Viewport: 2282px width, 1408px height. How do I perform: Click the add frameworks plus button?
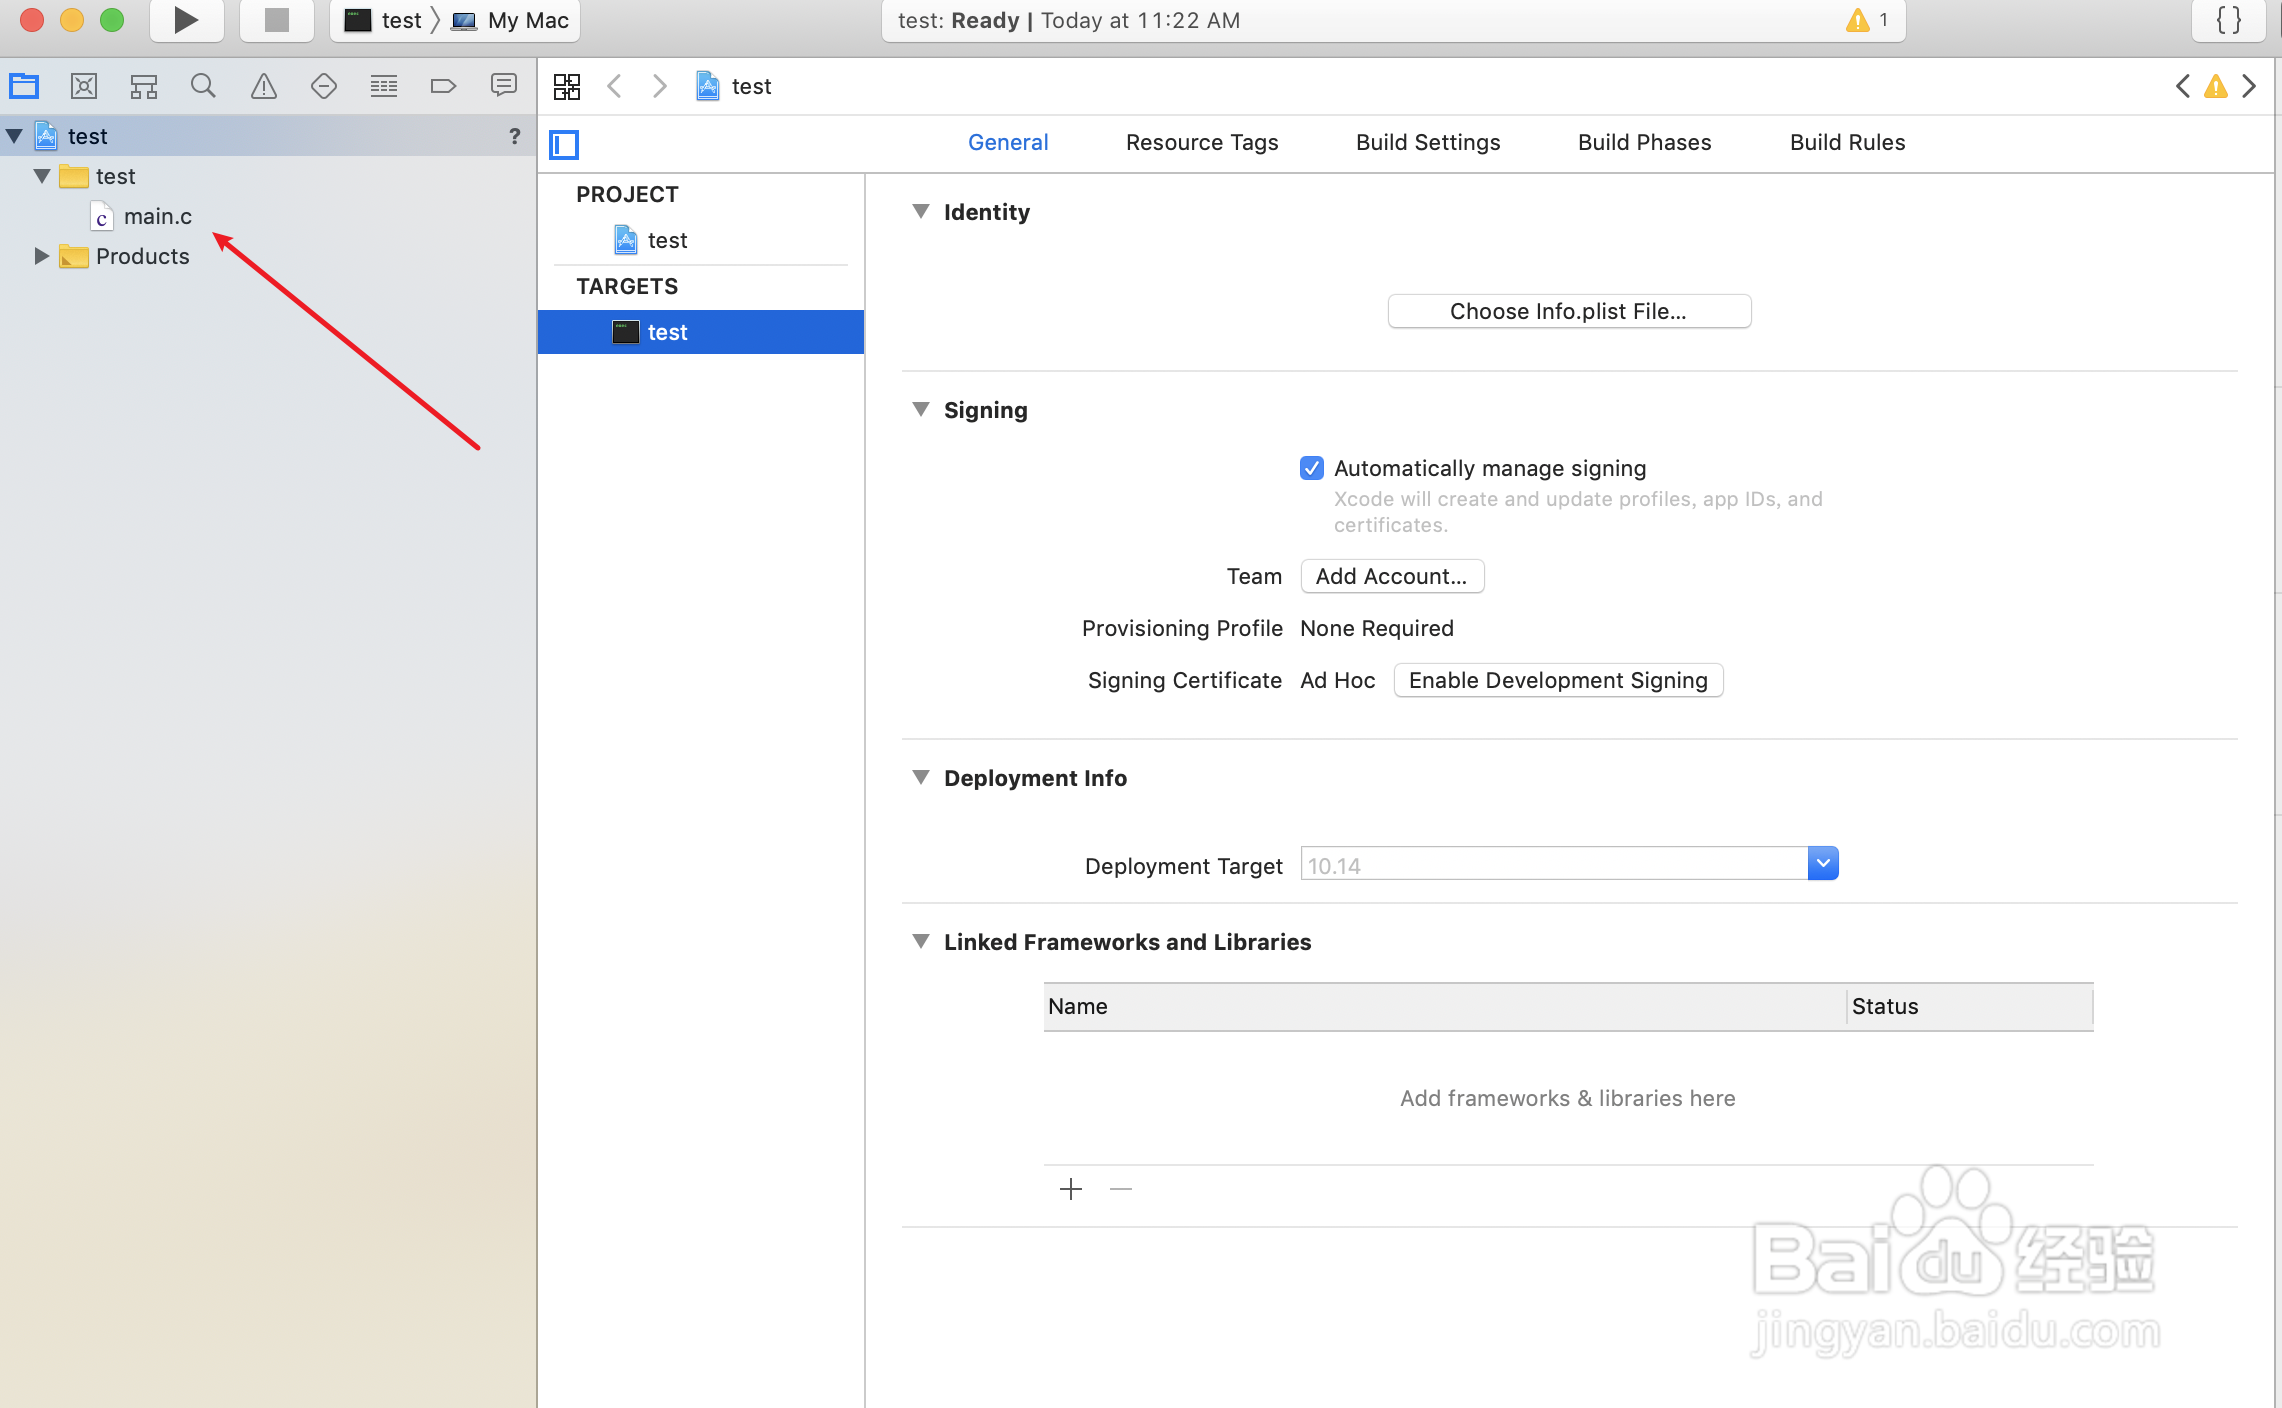click(1071, 1188)
